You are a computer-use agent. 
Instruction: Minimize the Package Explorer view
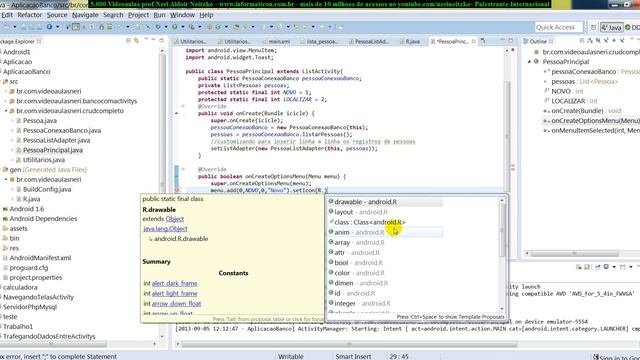point(154,40)
